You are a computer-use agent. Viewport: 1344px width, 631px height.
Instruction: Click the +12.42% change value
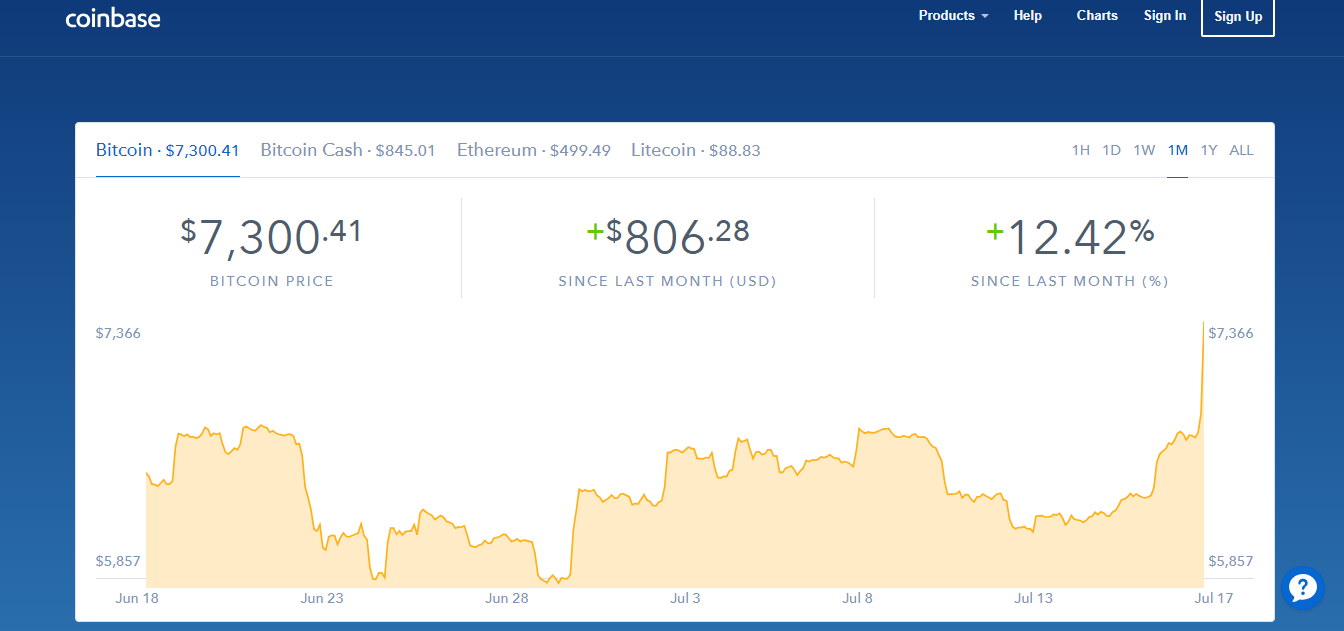point(1070,238)
